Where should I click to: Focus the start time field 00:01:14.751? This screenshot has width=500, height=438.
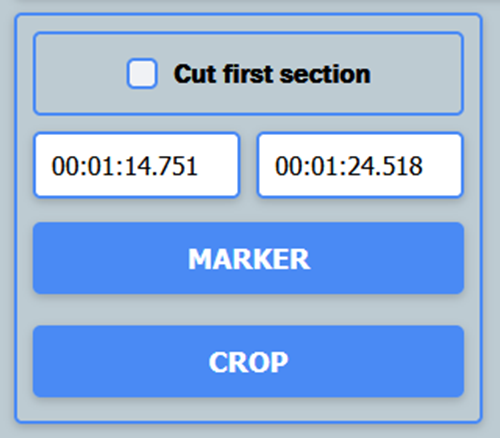click(x=137, y=165)
